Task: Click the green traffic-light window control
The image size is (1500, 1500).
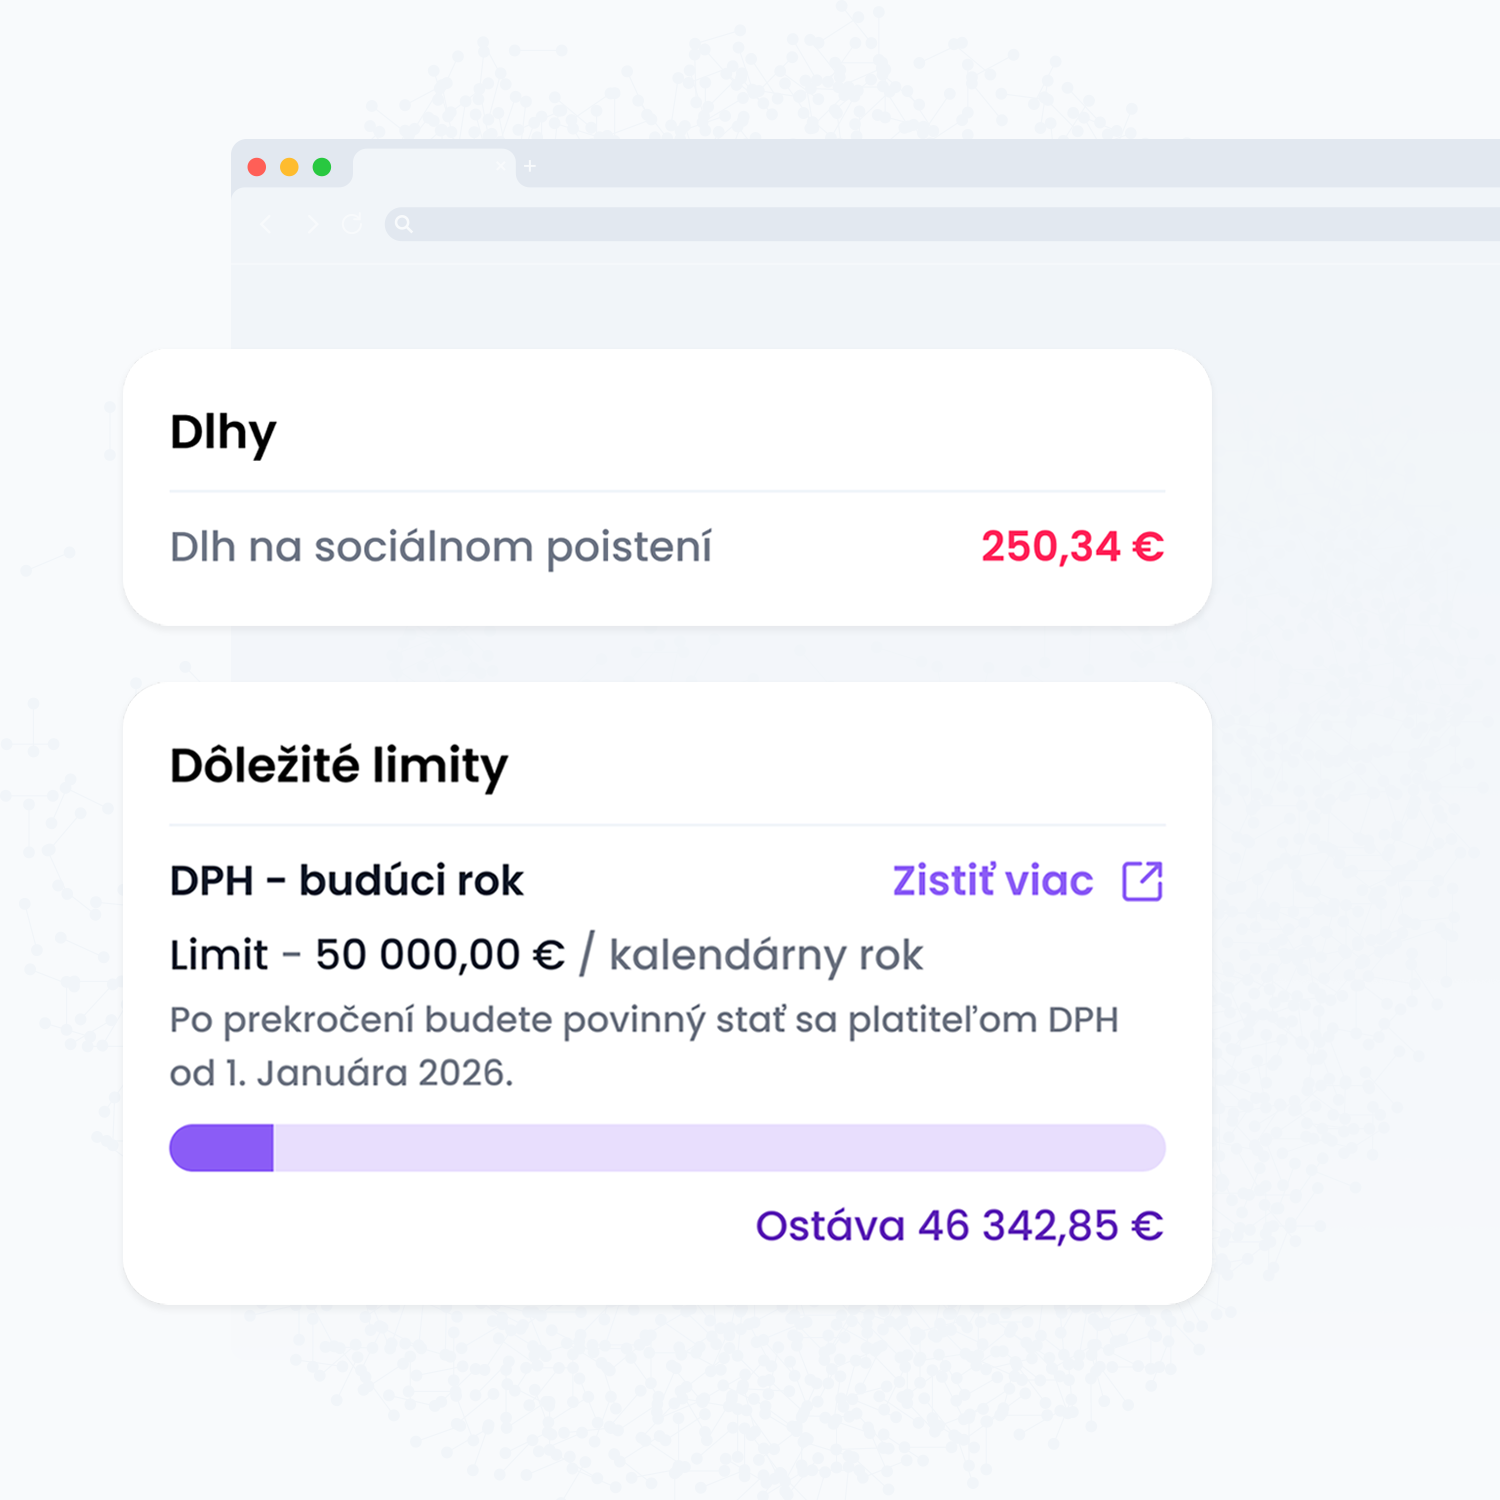Action: click(x=321, y=167)
